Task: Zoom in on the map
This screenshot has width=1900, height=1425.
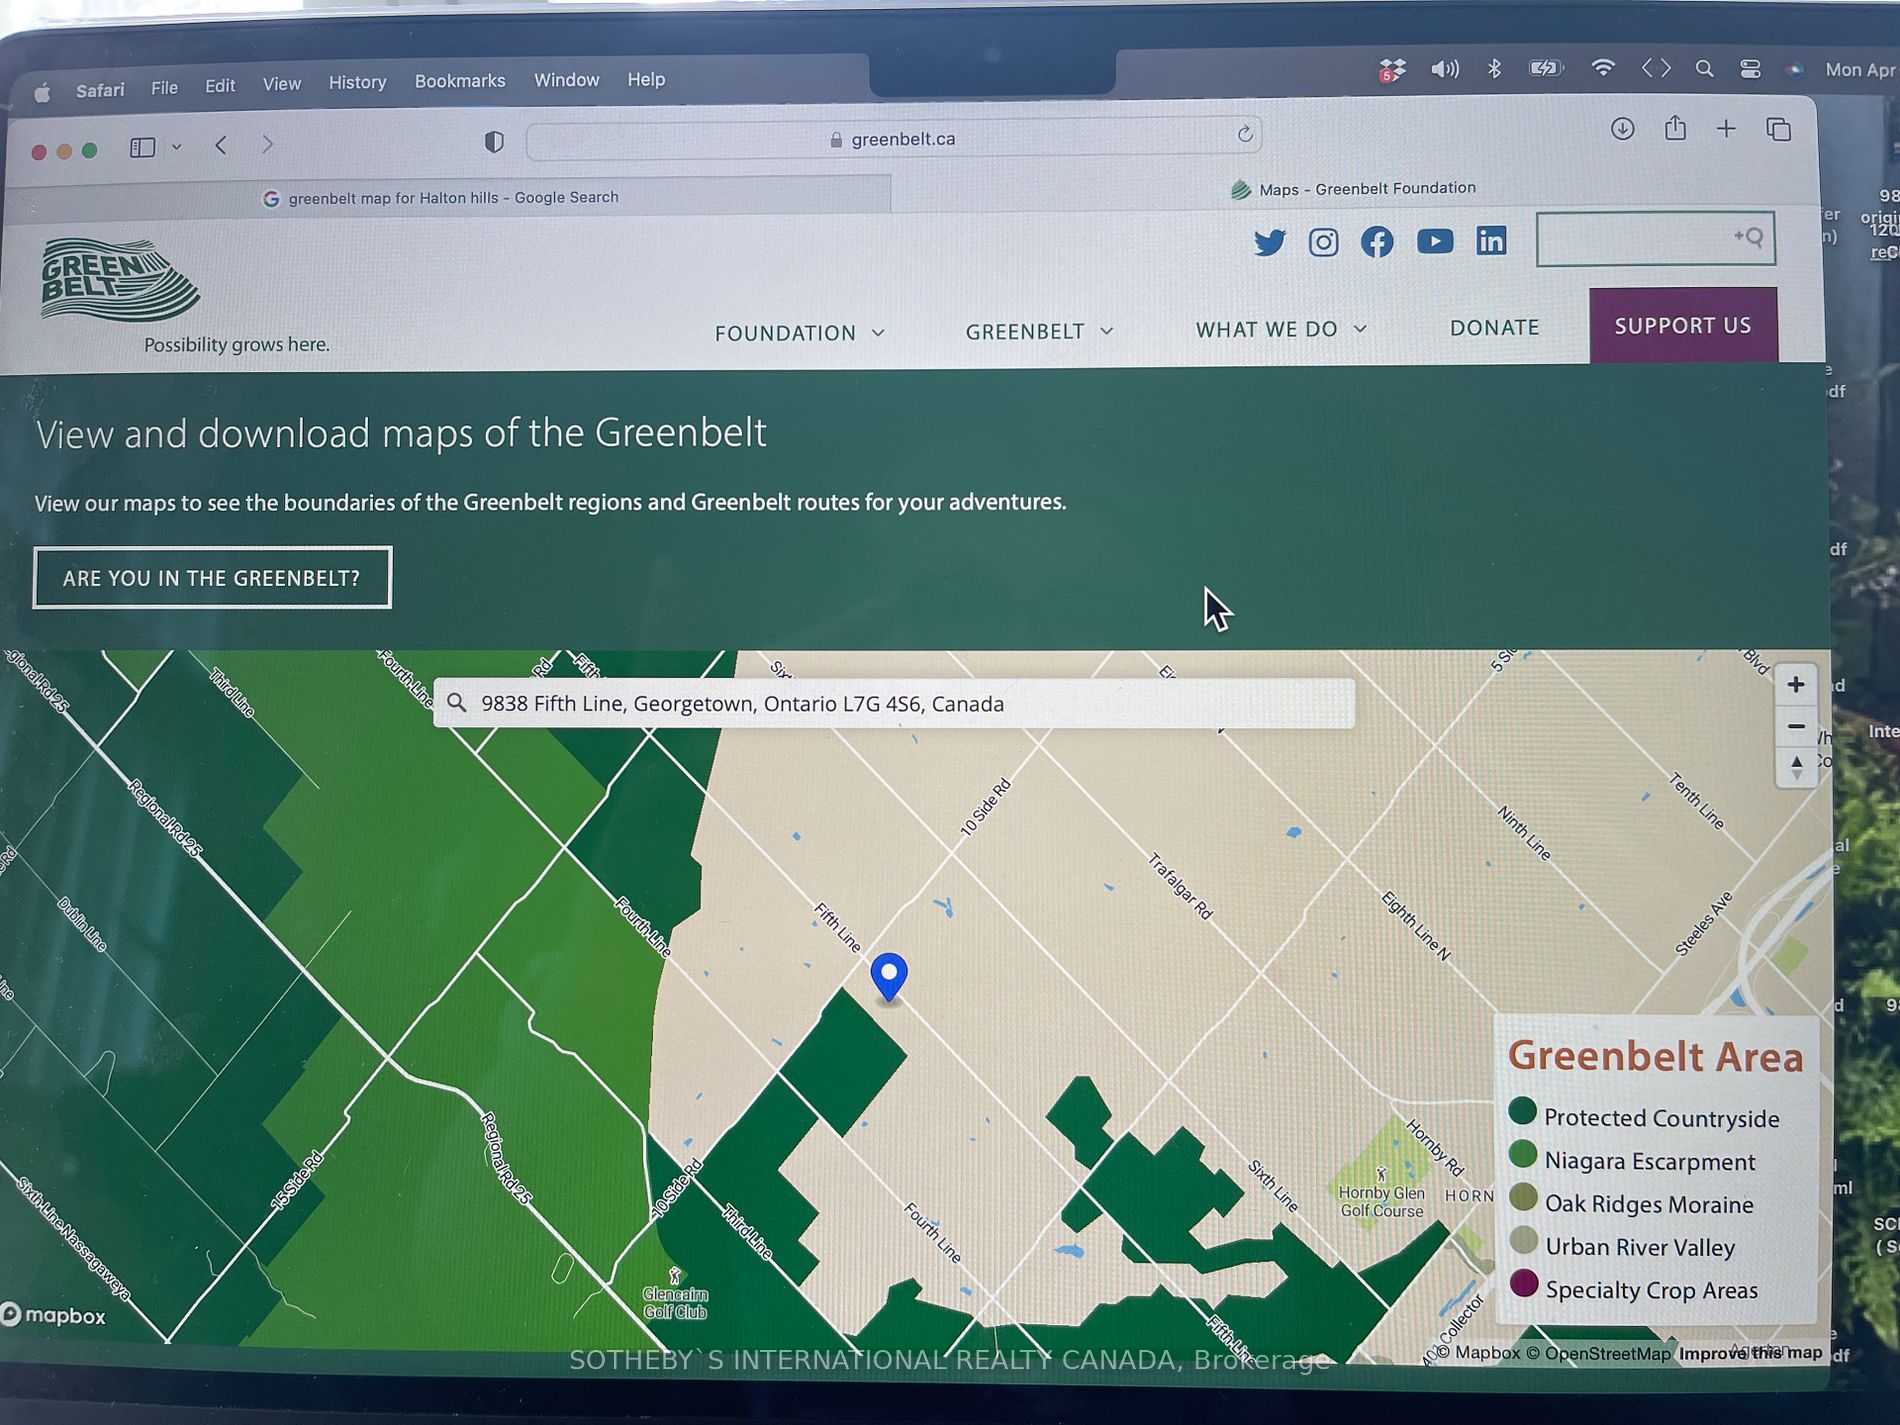Action: click(x=1796, y=685)
